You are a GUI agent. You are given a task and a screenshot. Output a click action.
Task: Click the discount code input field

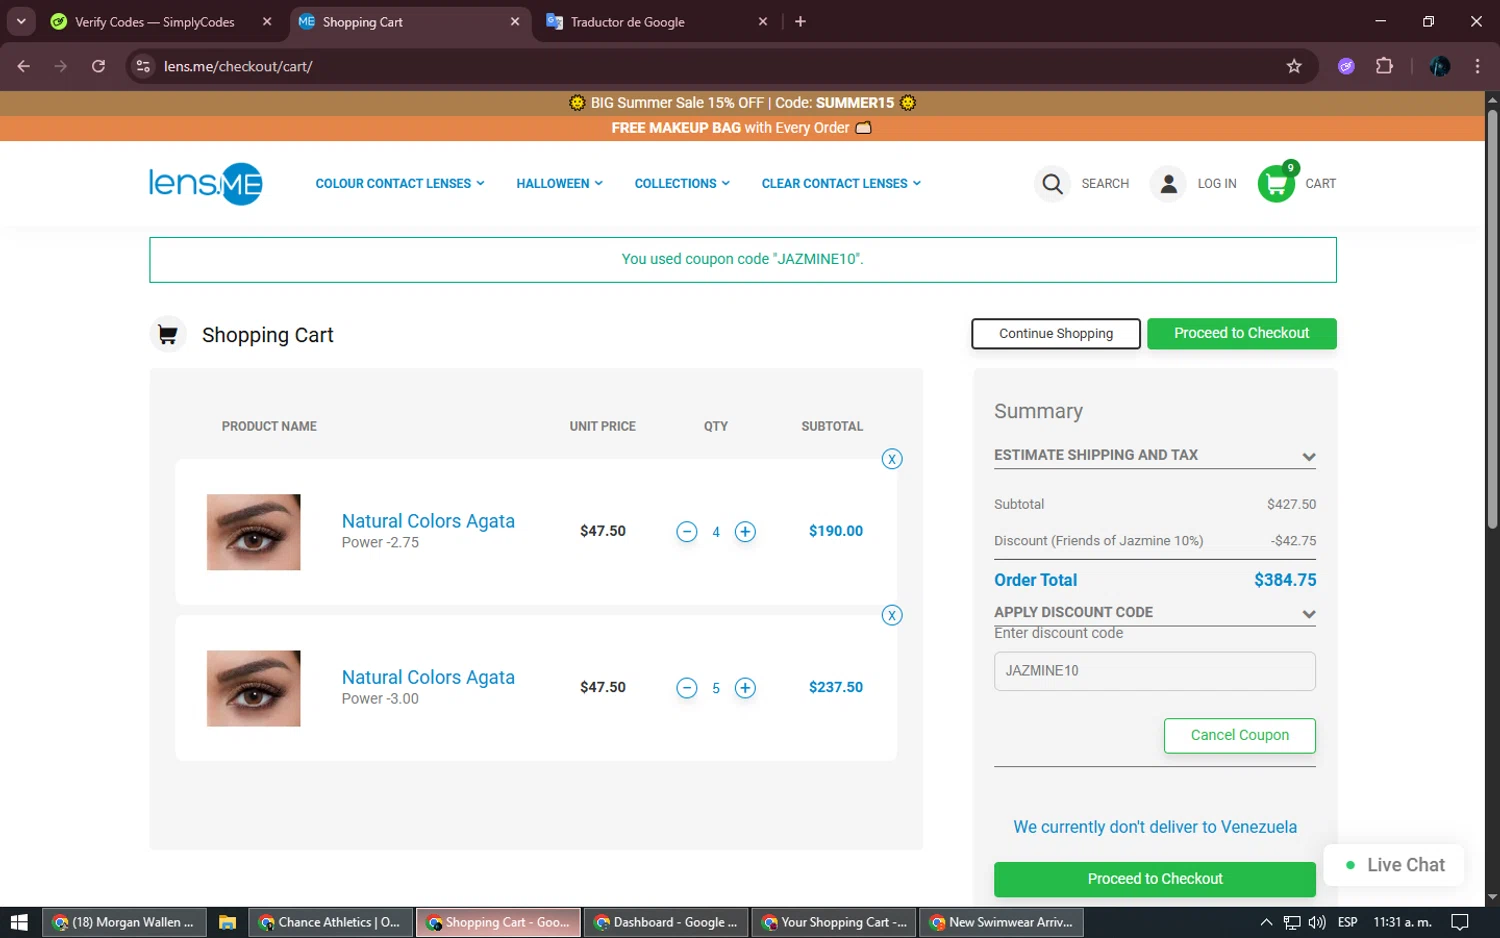point(1154,671)
